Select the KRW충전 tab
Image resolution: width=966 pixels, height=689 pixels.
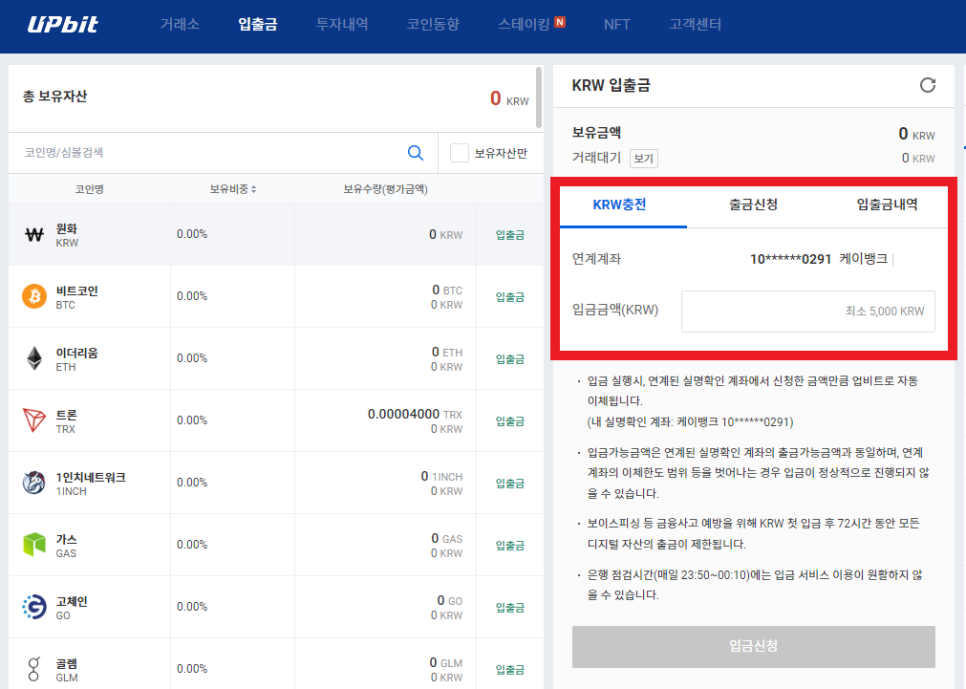(x=620, y=205)
